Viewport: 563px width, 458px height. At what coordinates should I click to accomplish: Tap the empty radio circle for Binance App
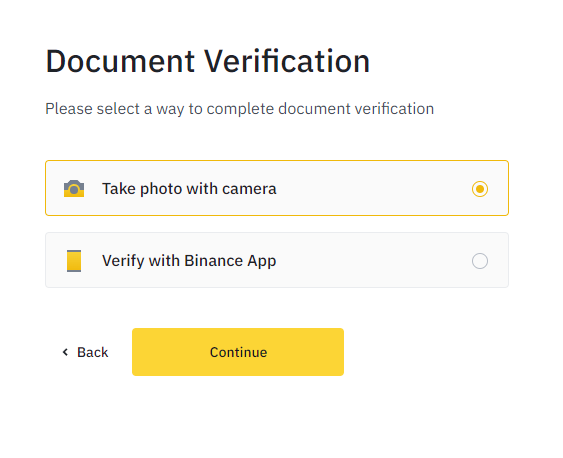(480, 261)
